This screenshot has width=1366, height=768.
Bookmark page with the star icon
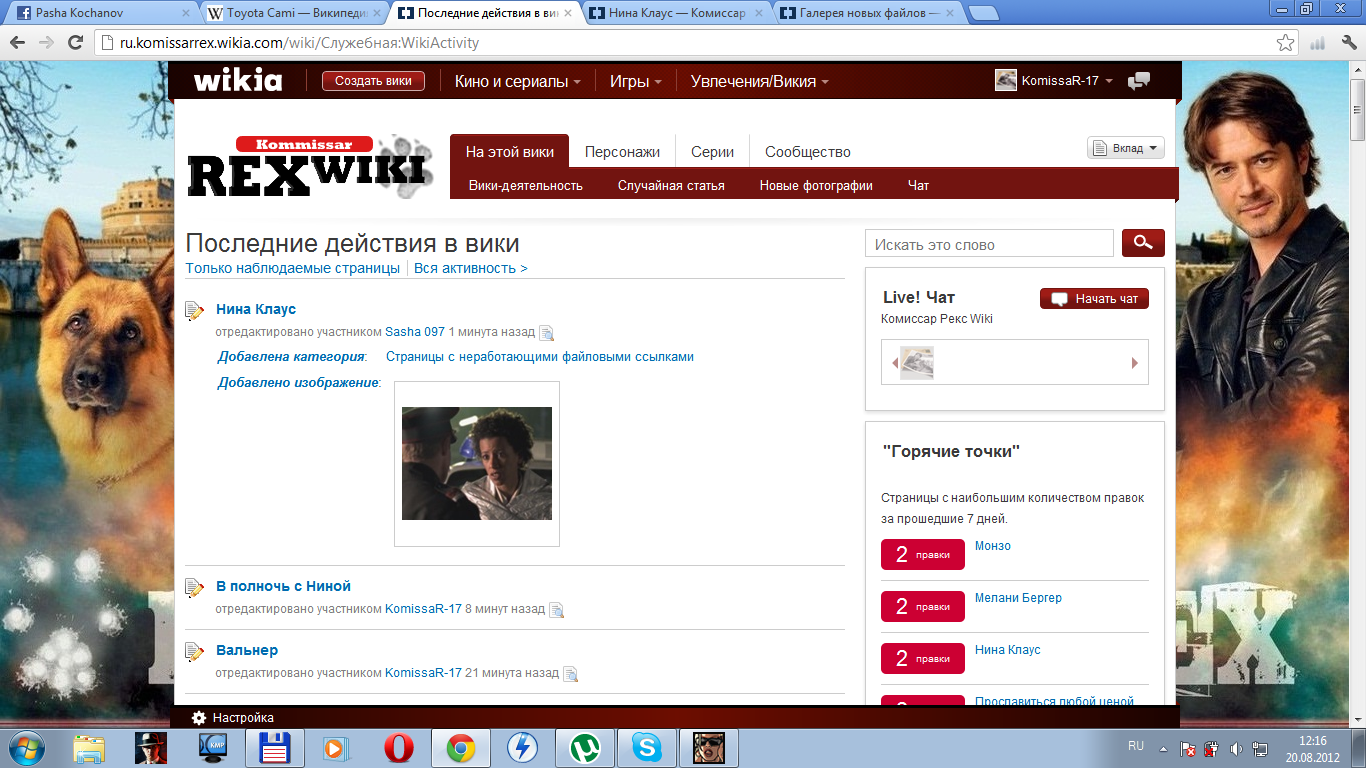click(x=1285, y=43)
